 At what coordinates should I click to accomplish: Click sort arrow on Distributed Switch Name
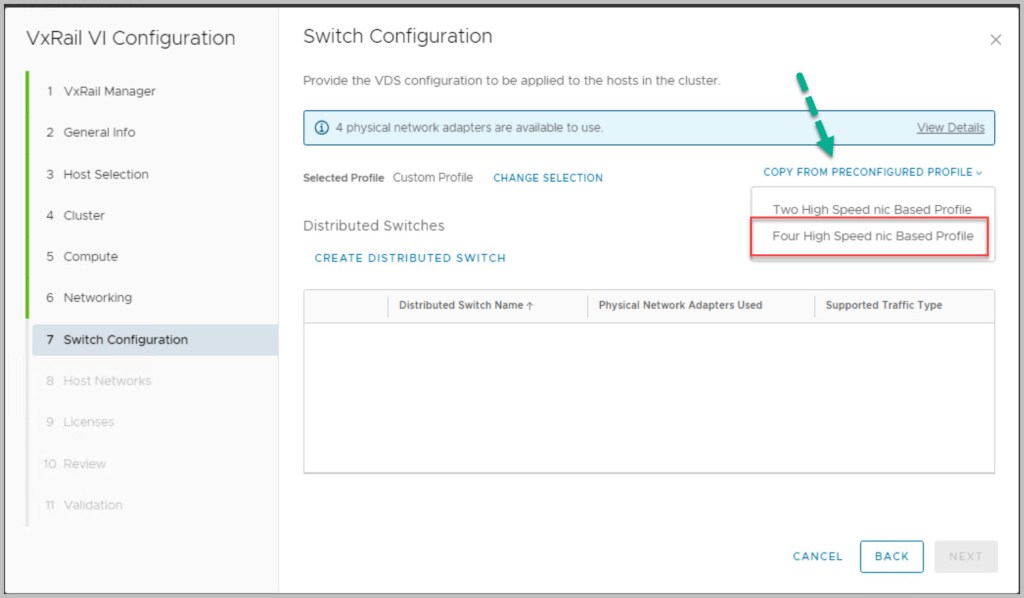[530, 306]
